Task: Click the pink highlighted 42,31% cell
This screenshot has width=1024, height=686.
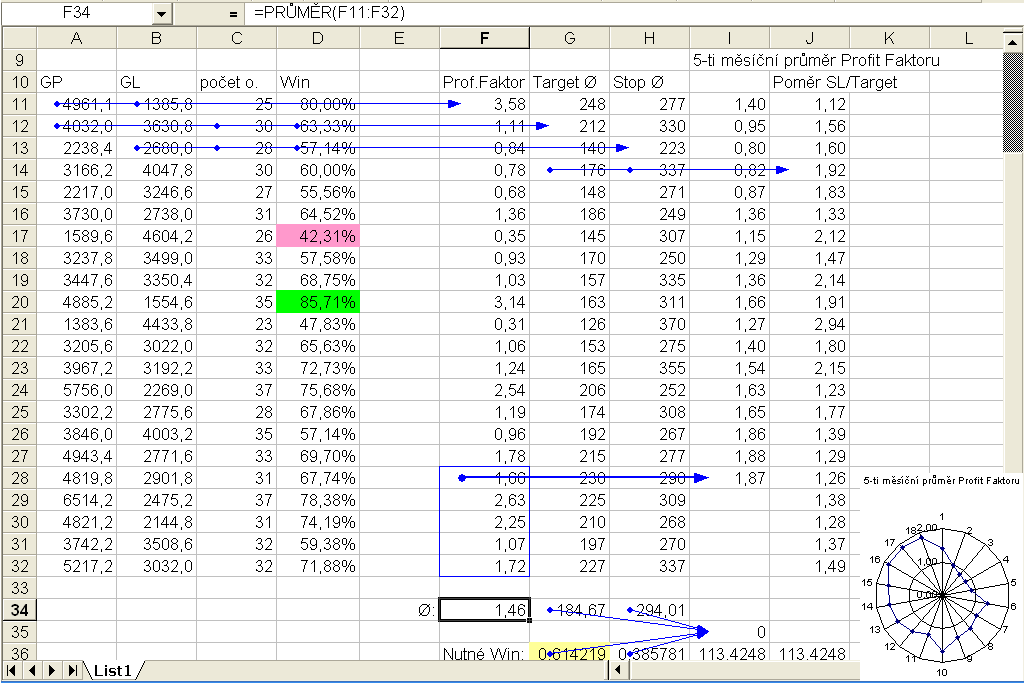Action: pyautogui.click(x=317, y=237)
